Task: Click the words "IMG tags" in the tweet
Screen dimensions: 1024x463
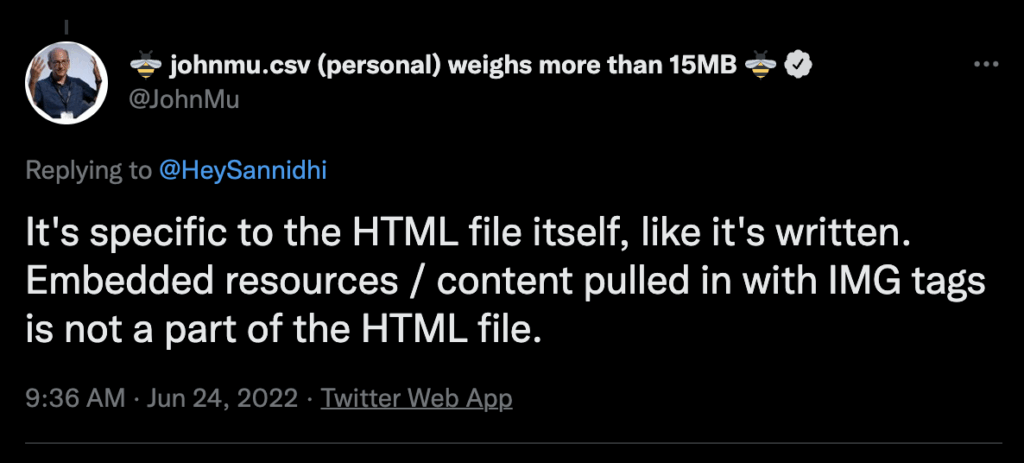Action: click(x=903, y=283)
